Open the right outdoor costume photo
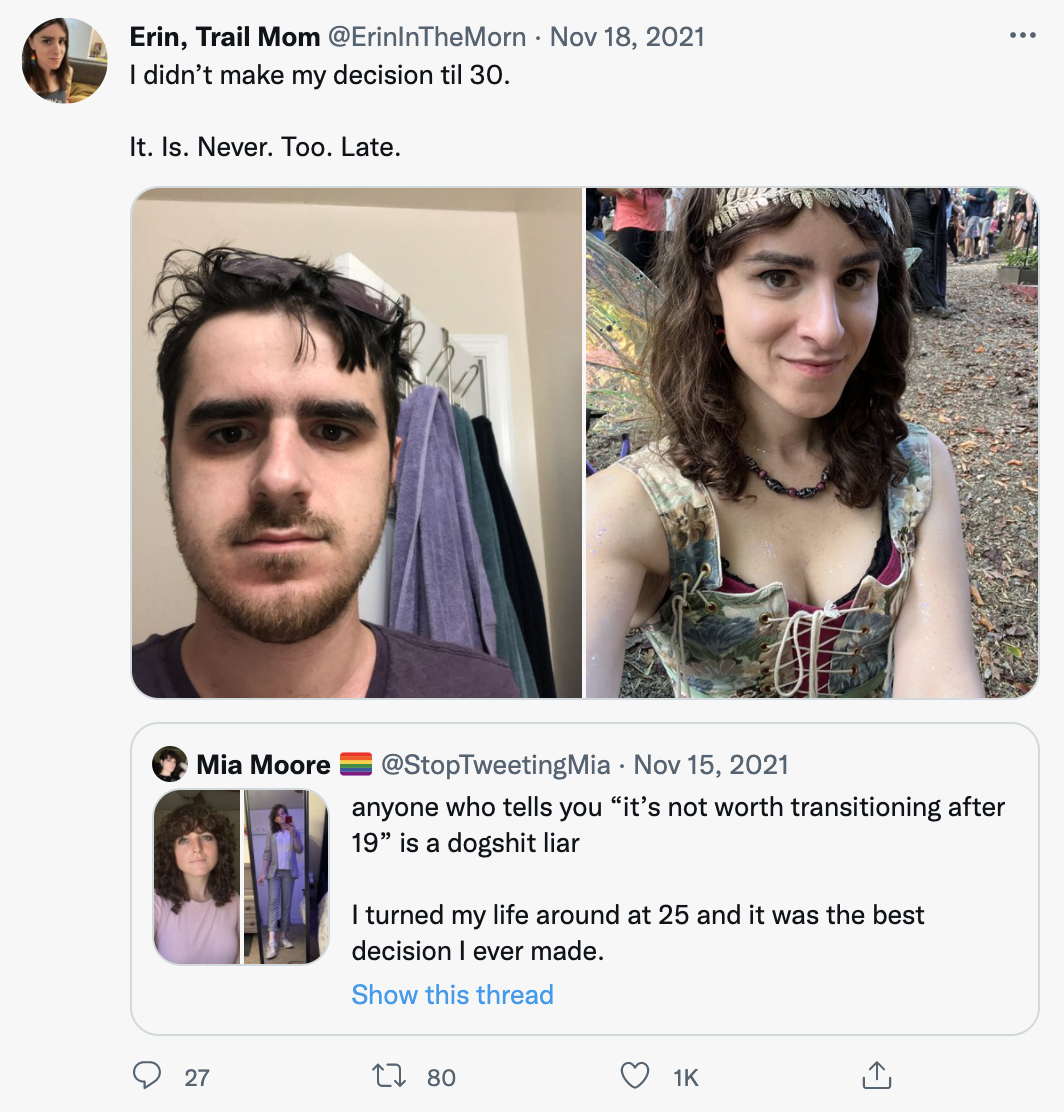 [811, 443]
